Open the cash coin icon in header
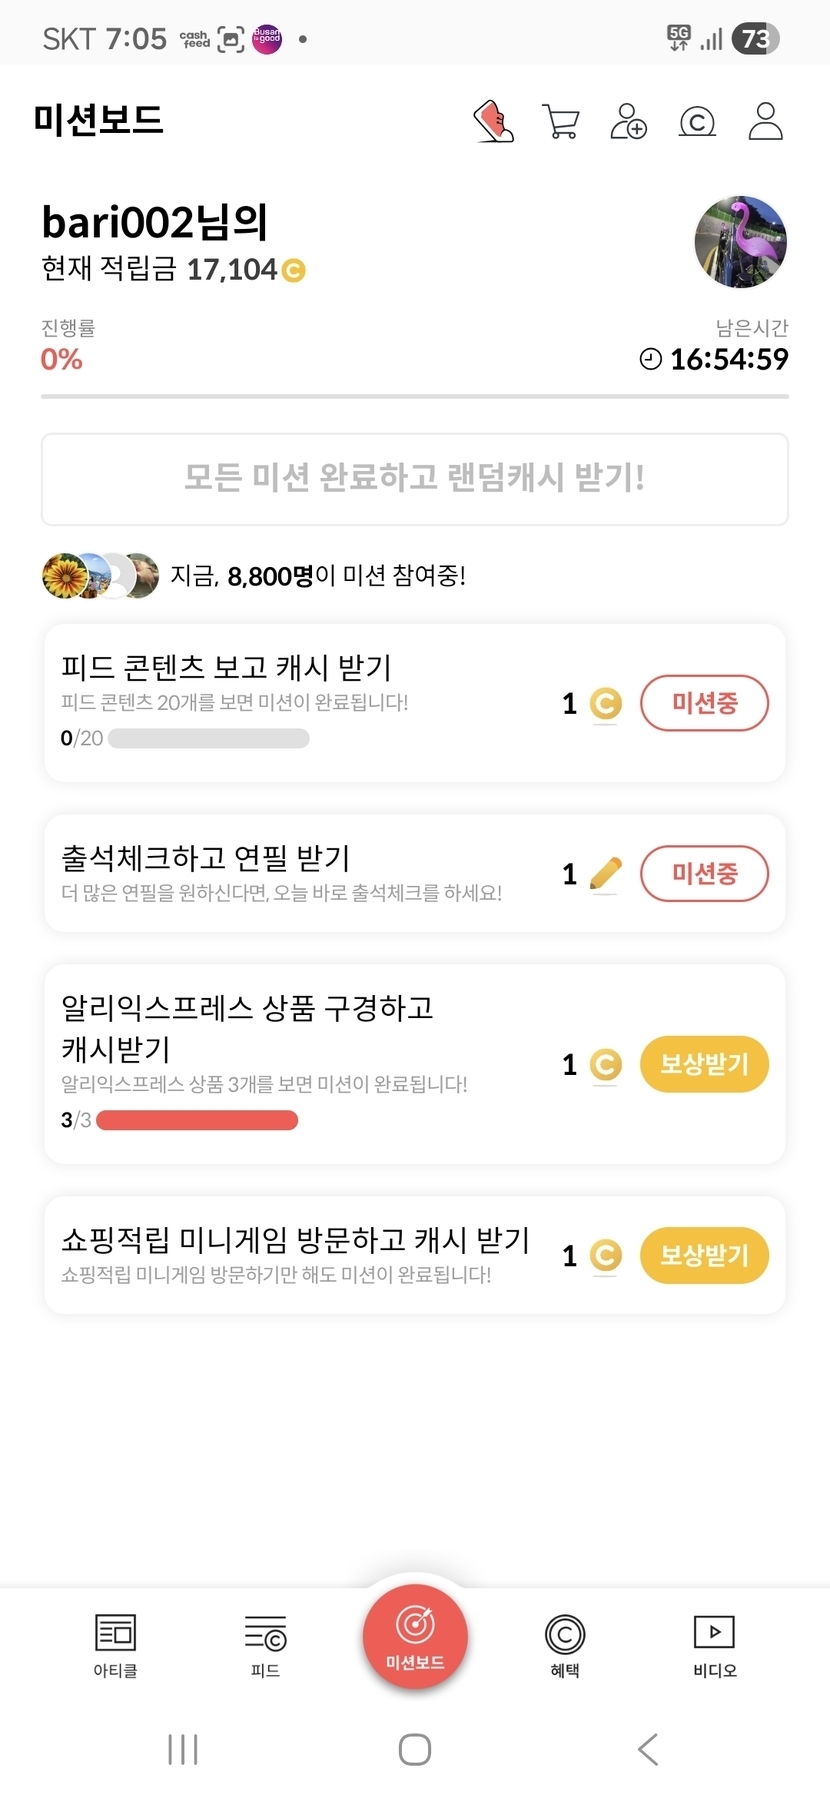Screen dimensions: 830x1798 point(697,122)
